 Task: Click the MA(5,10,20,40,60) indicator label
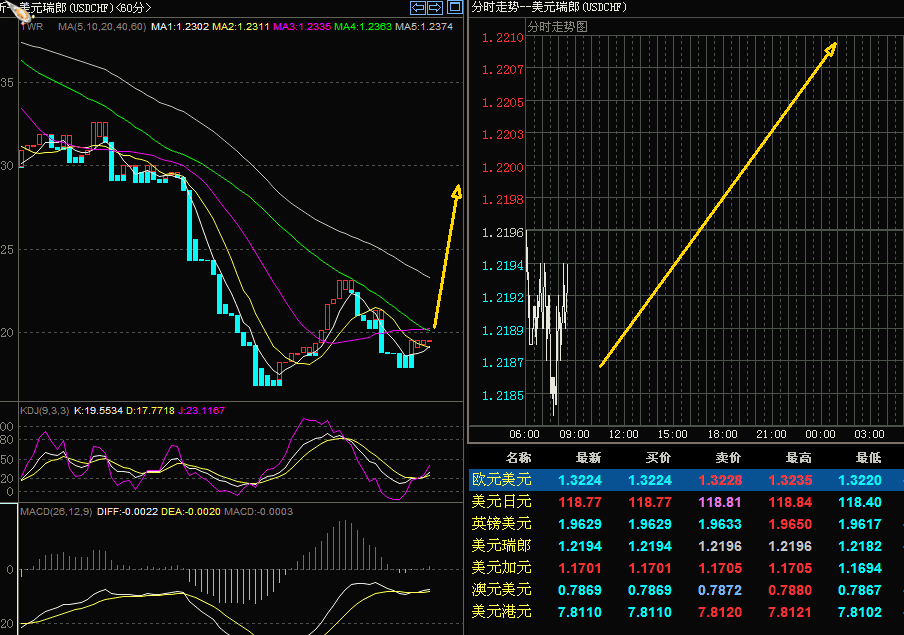coord(101,26)
